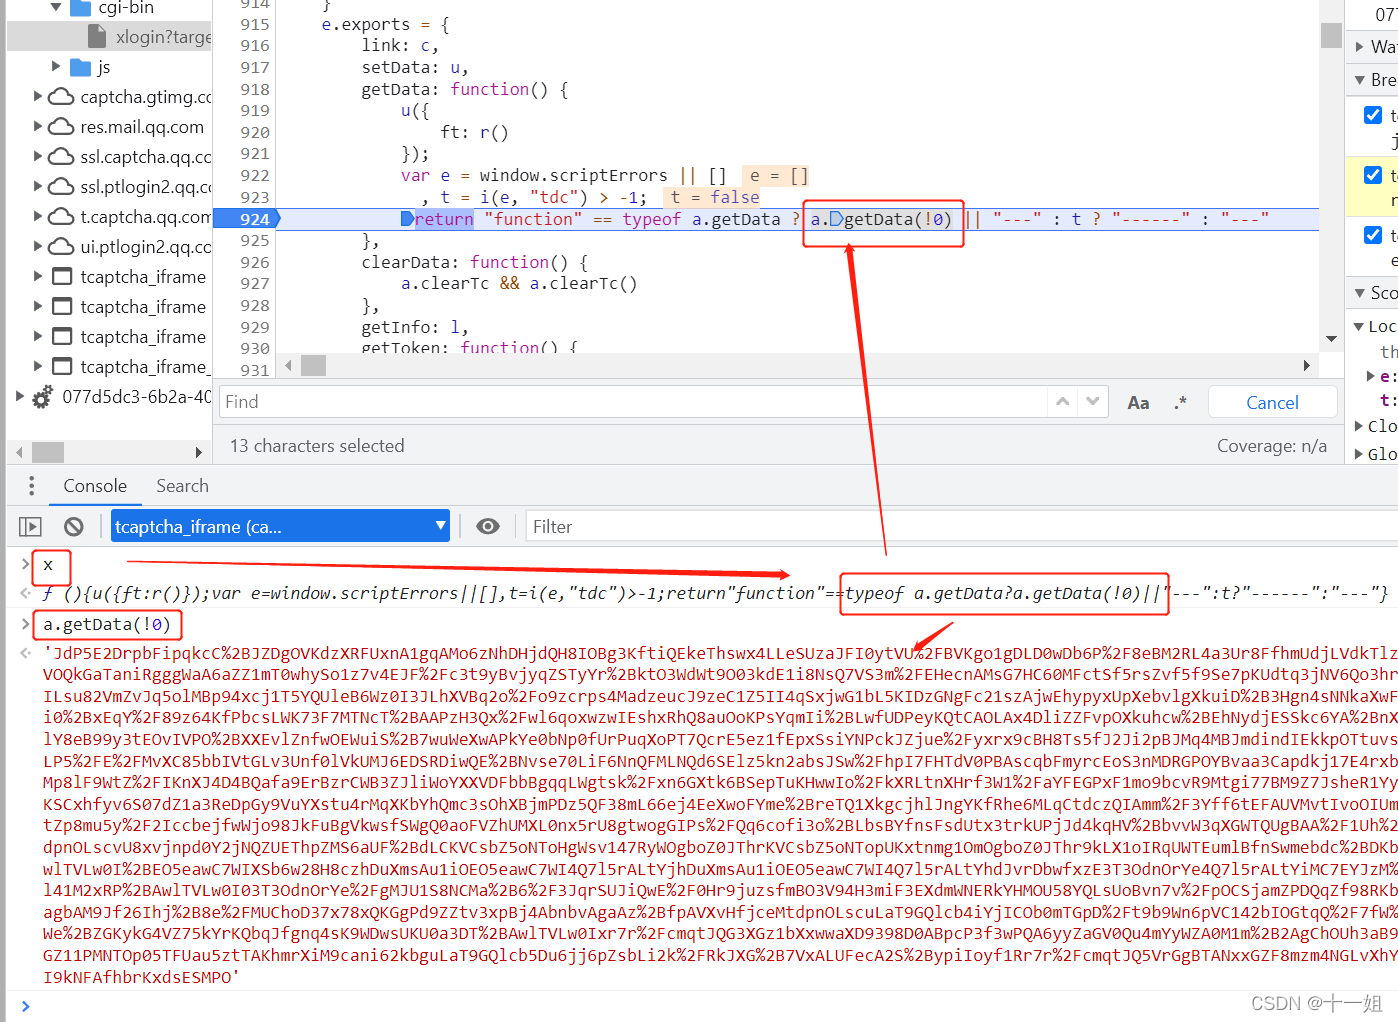Viewport: 1398px width, 1022px height.
Task: Click '13 characters selected' status text
Action: click(317, 446)
